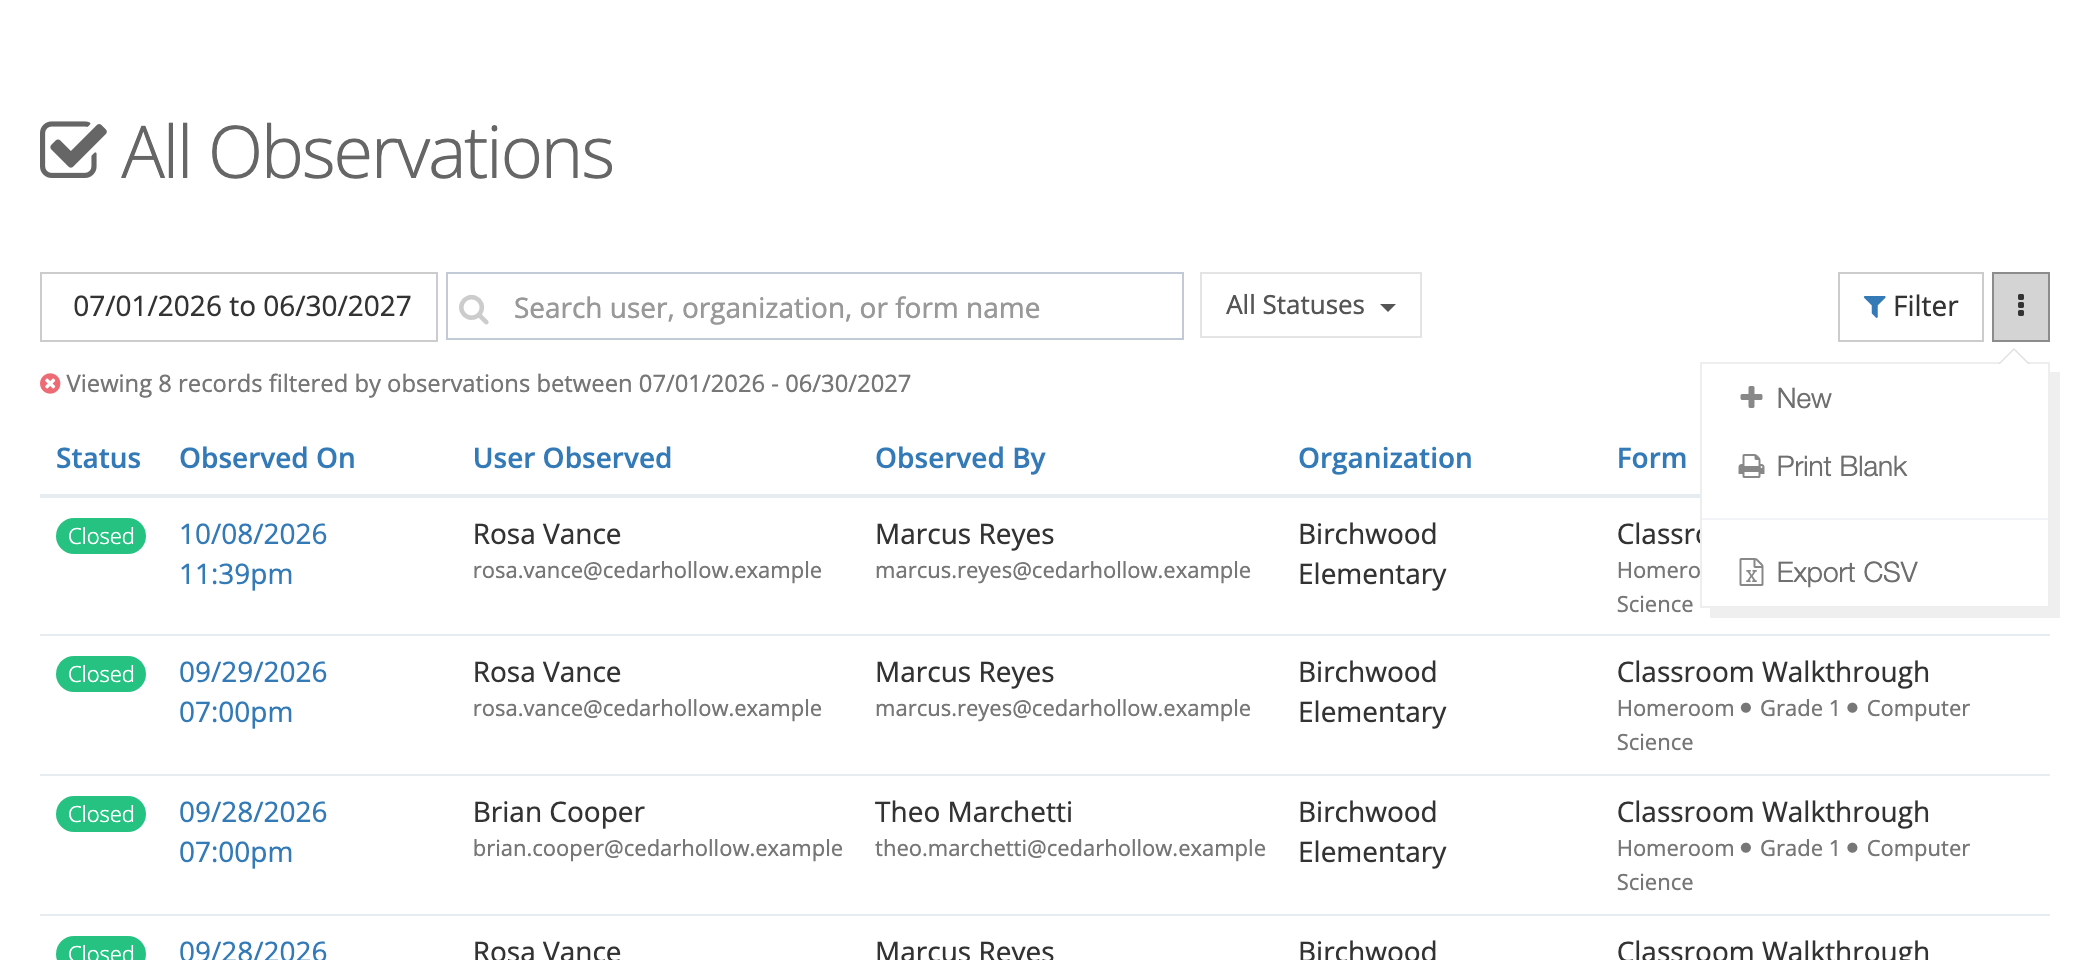
Task: Click Birchwood Elementary in Brian Cooper's row
Action: click(1372, 832)
